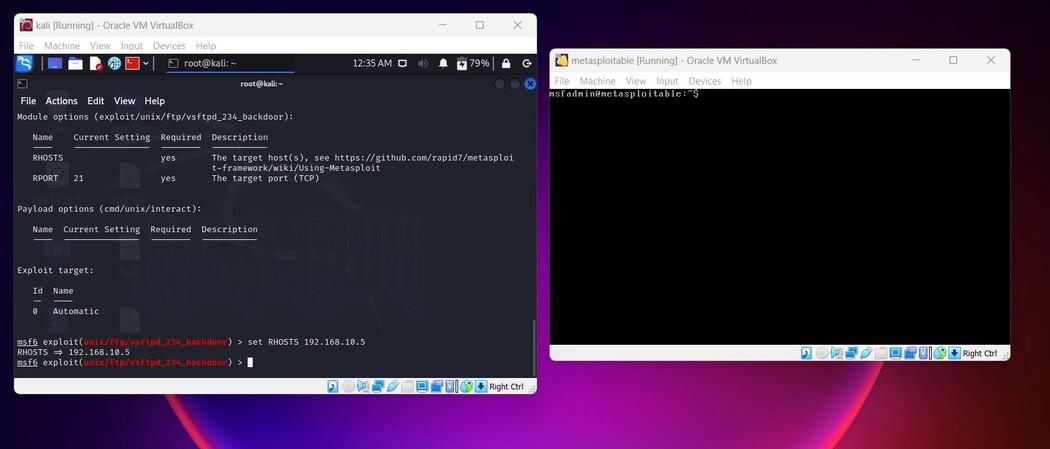Viewport: 1050px width, 449px height.
Task: Click the Kali terminal vertical scrollbar
Action: click(x=533, y=348)
